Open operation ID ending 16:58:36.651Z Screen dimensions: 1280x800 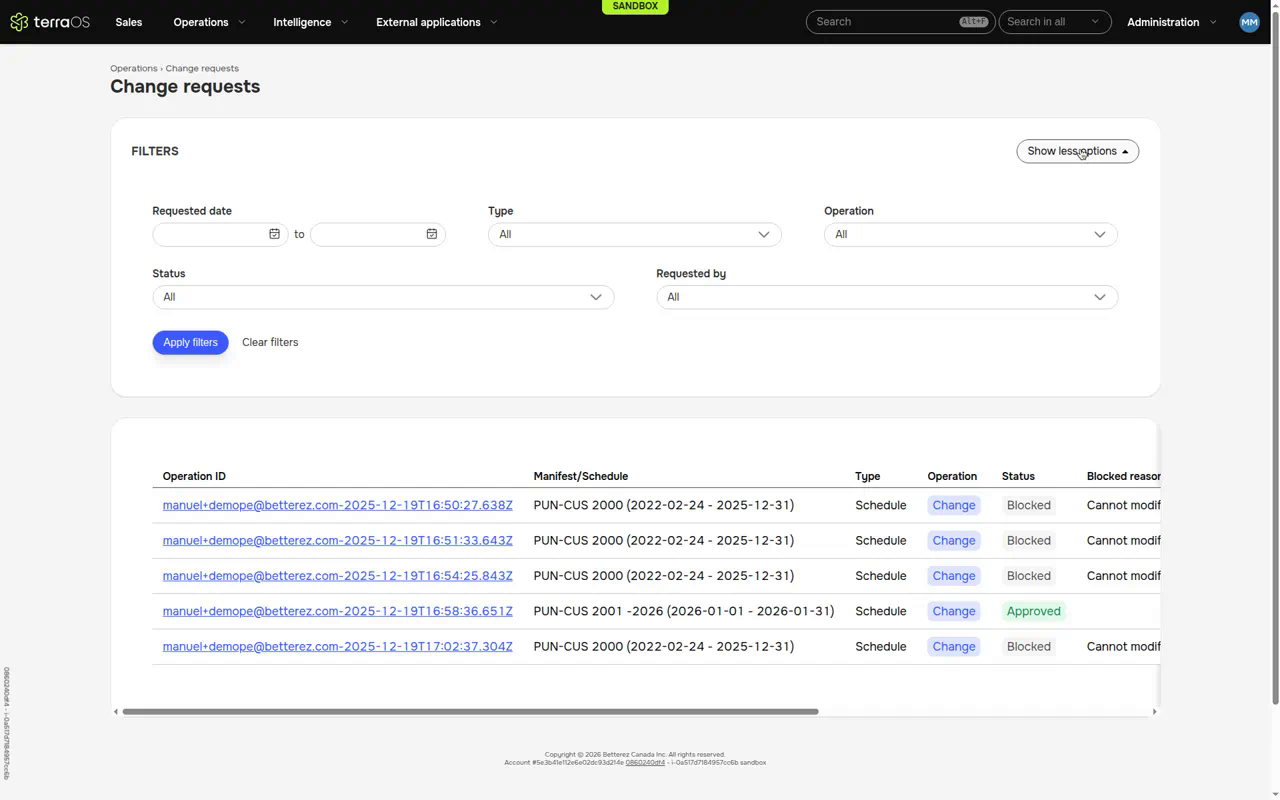tap(338, 611)
